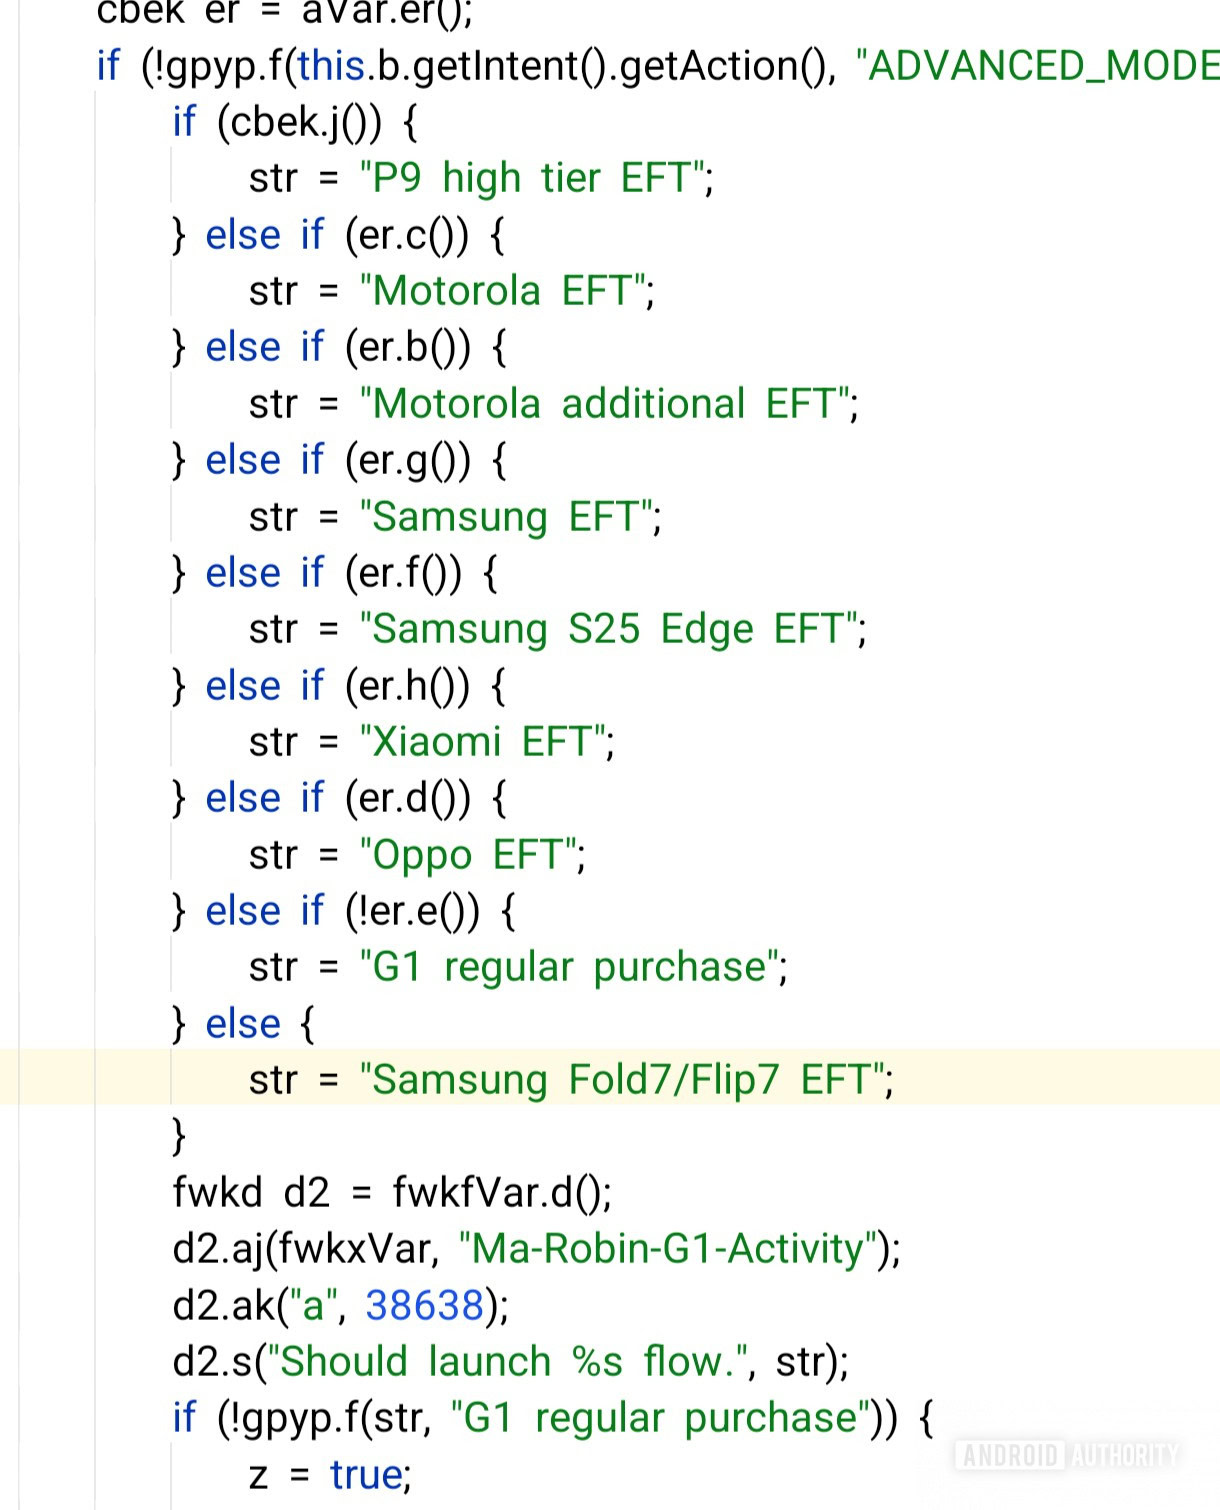
Task: Click the "Samsung S25 Edge EFT" string
Action: point(612,629)
